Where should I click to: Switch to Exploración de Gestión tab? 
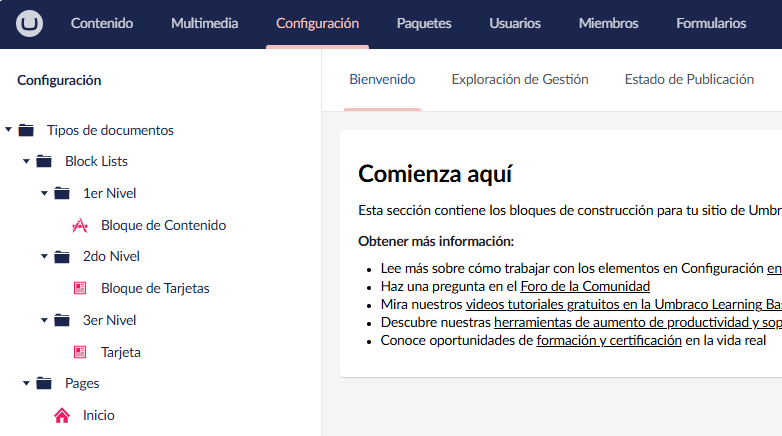pyautogui.click(x=520, y=79)
